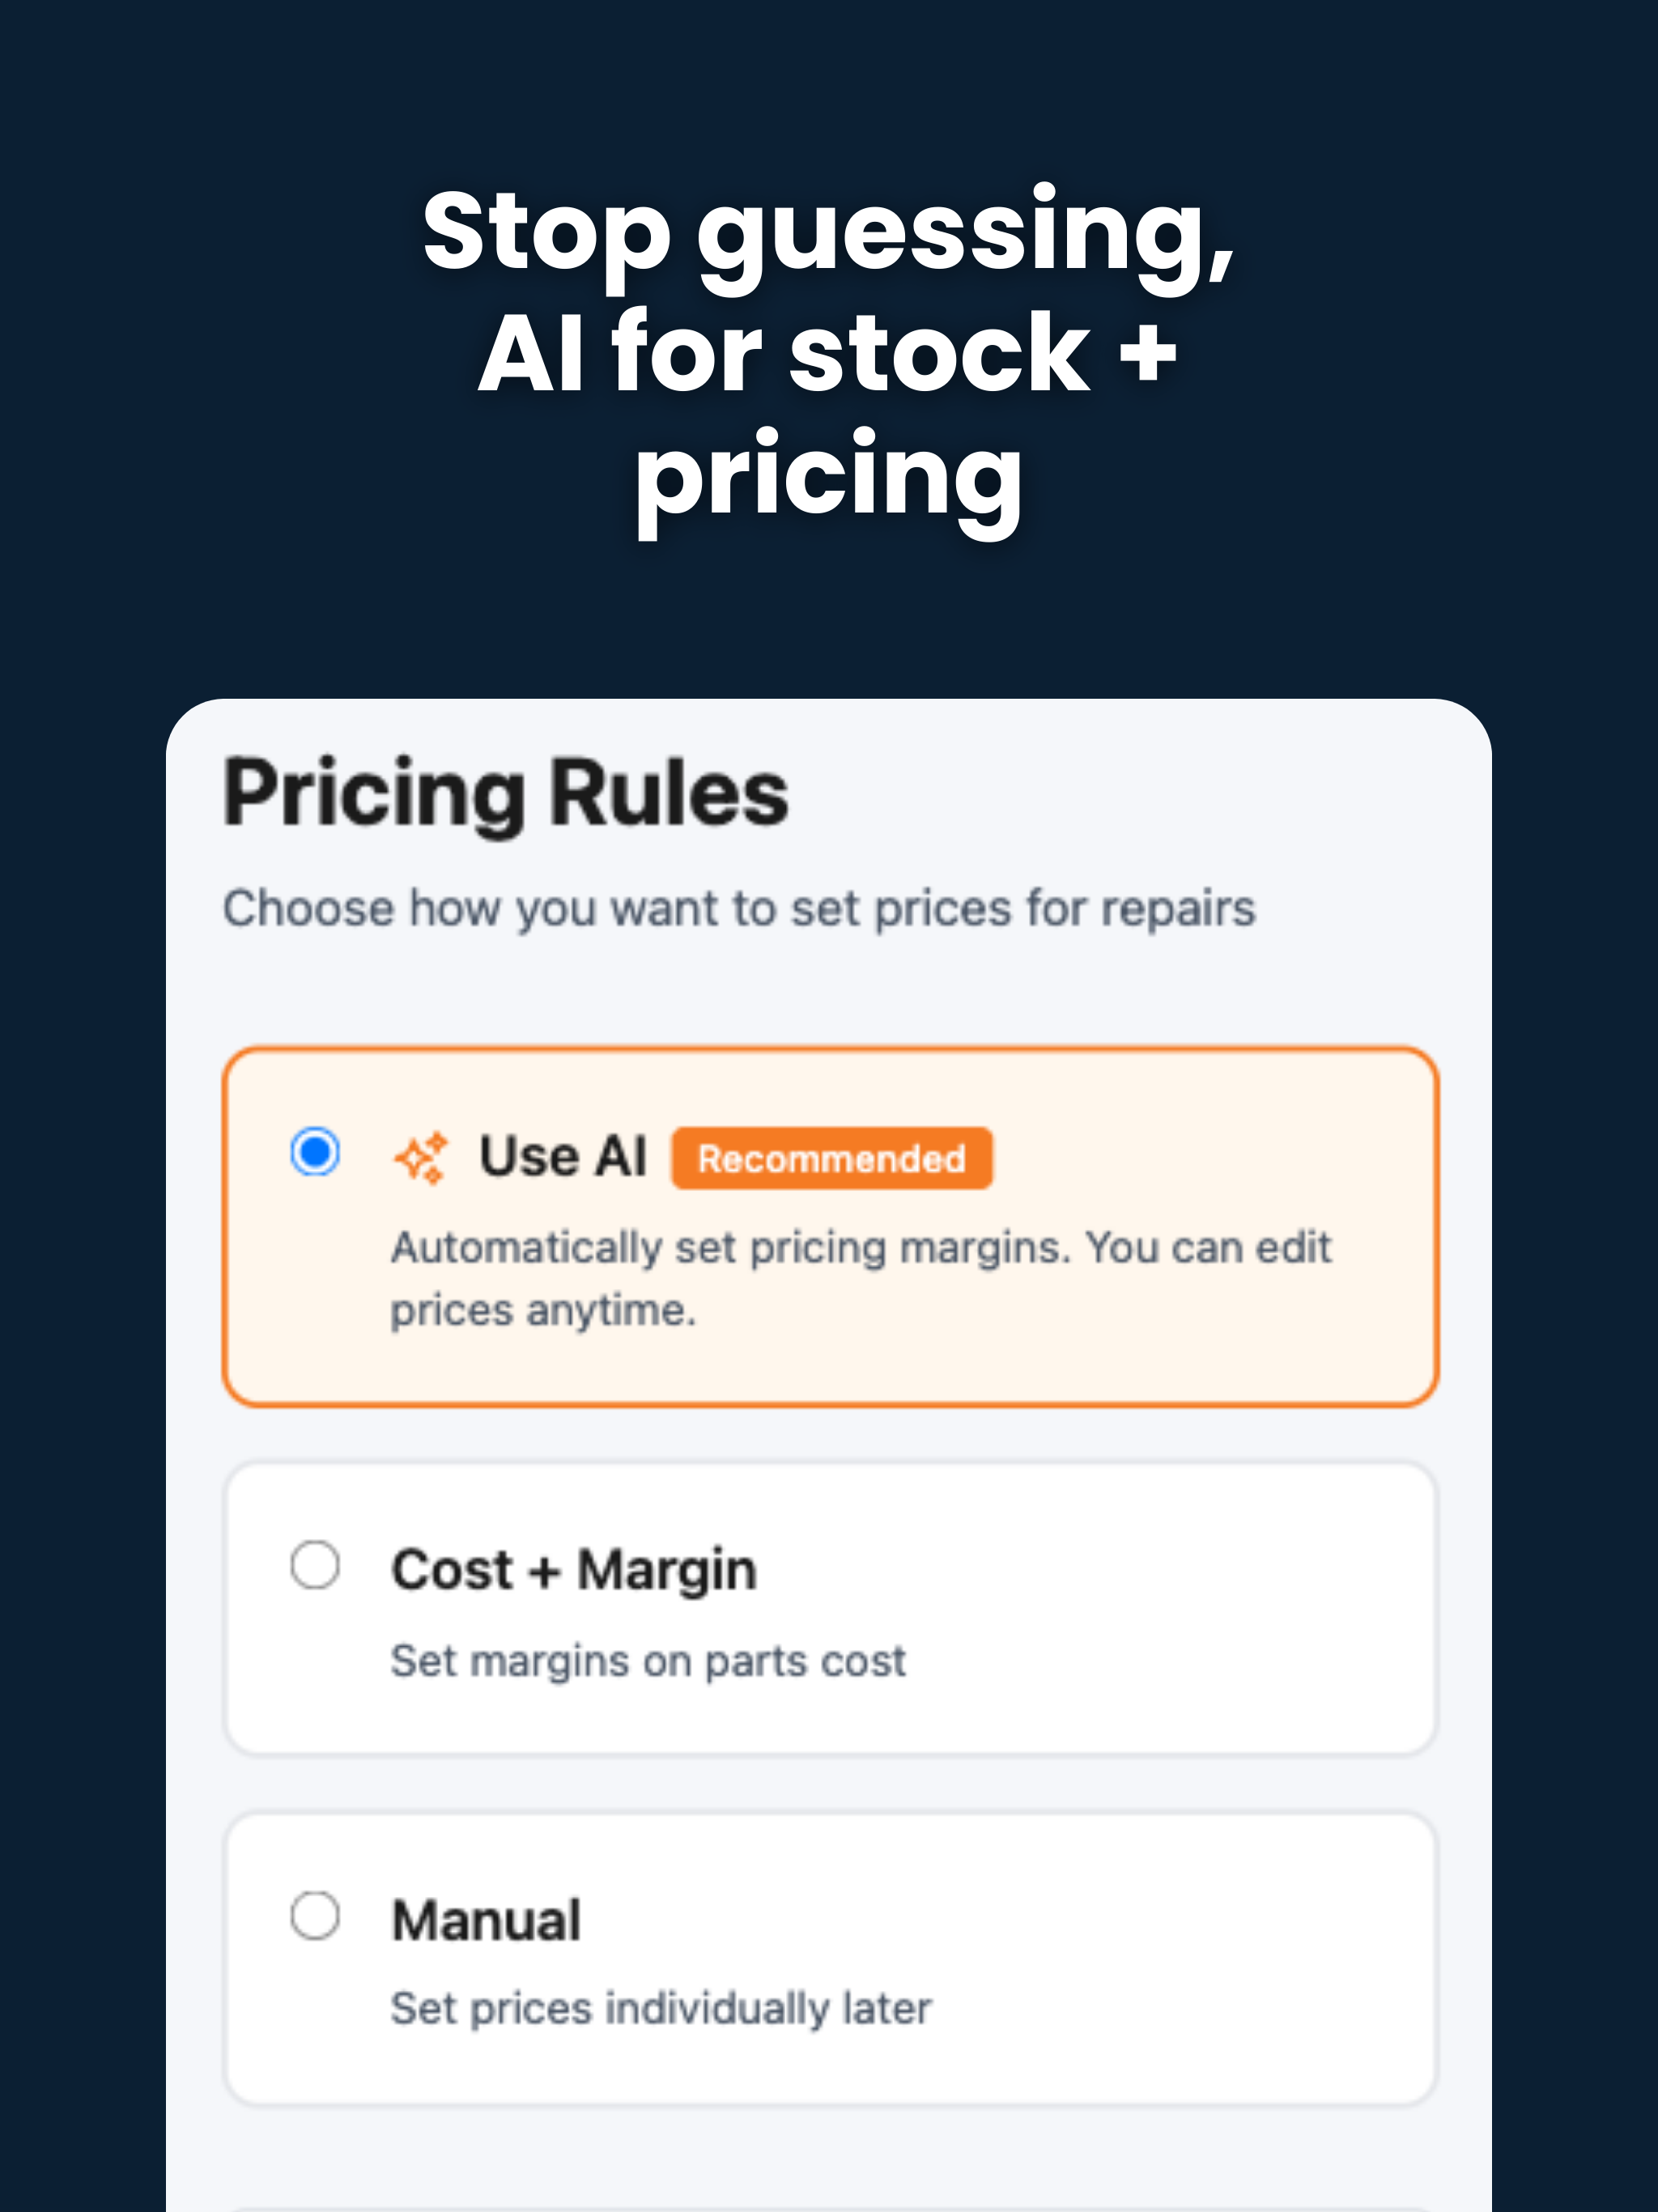
Task: Click the 'prices anytime.' text line
Action: click(543, 1311)
